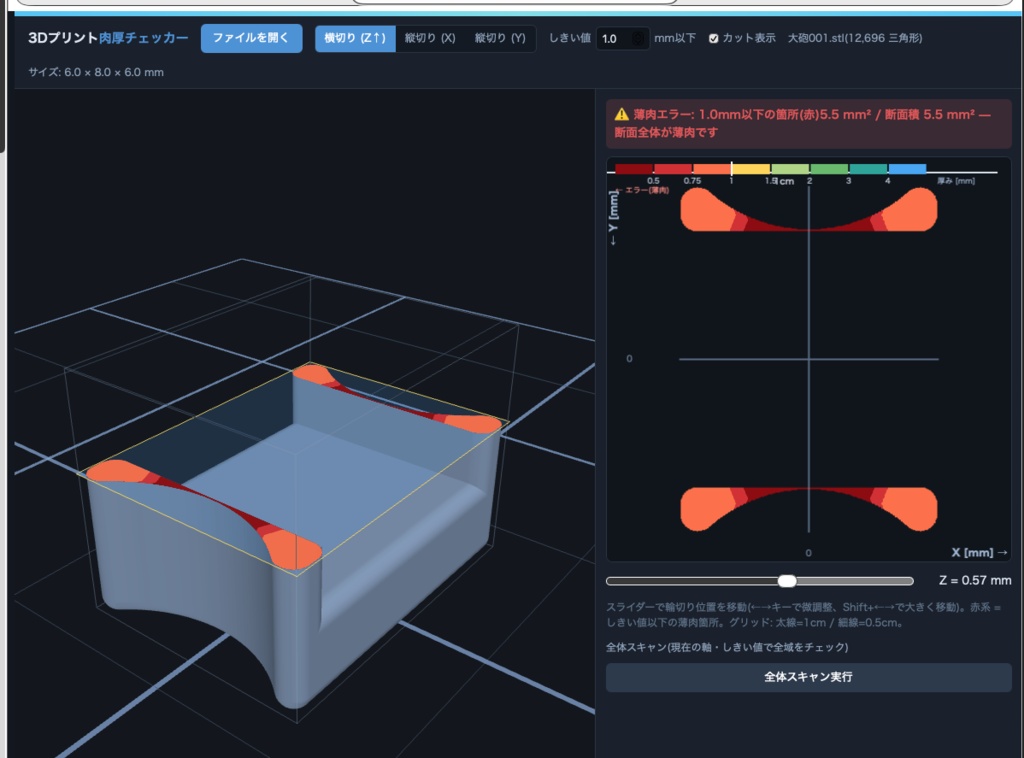Run the scan with 全体スキャン実行
The height and width of the screenshot is (758, 1024).
[x=808, y=678]
